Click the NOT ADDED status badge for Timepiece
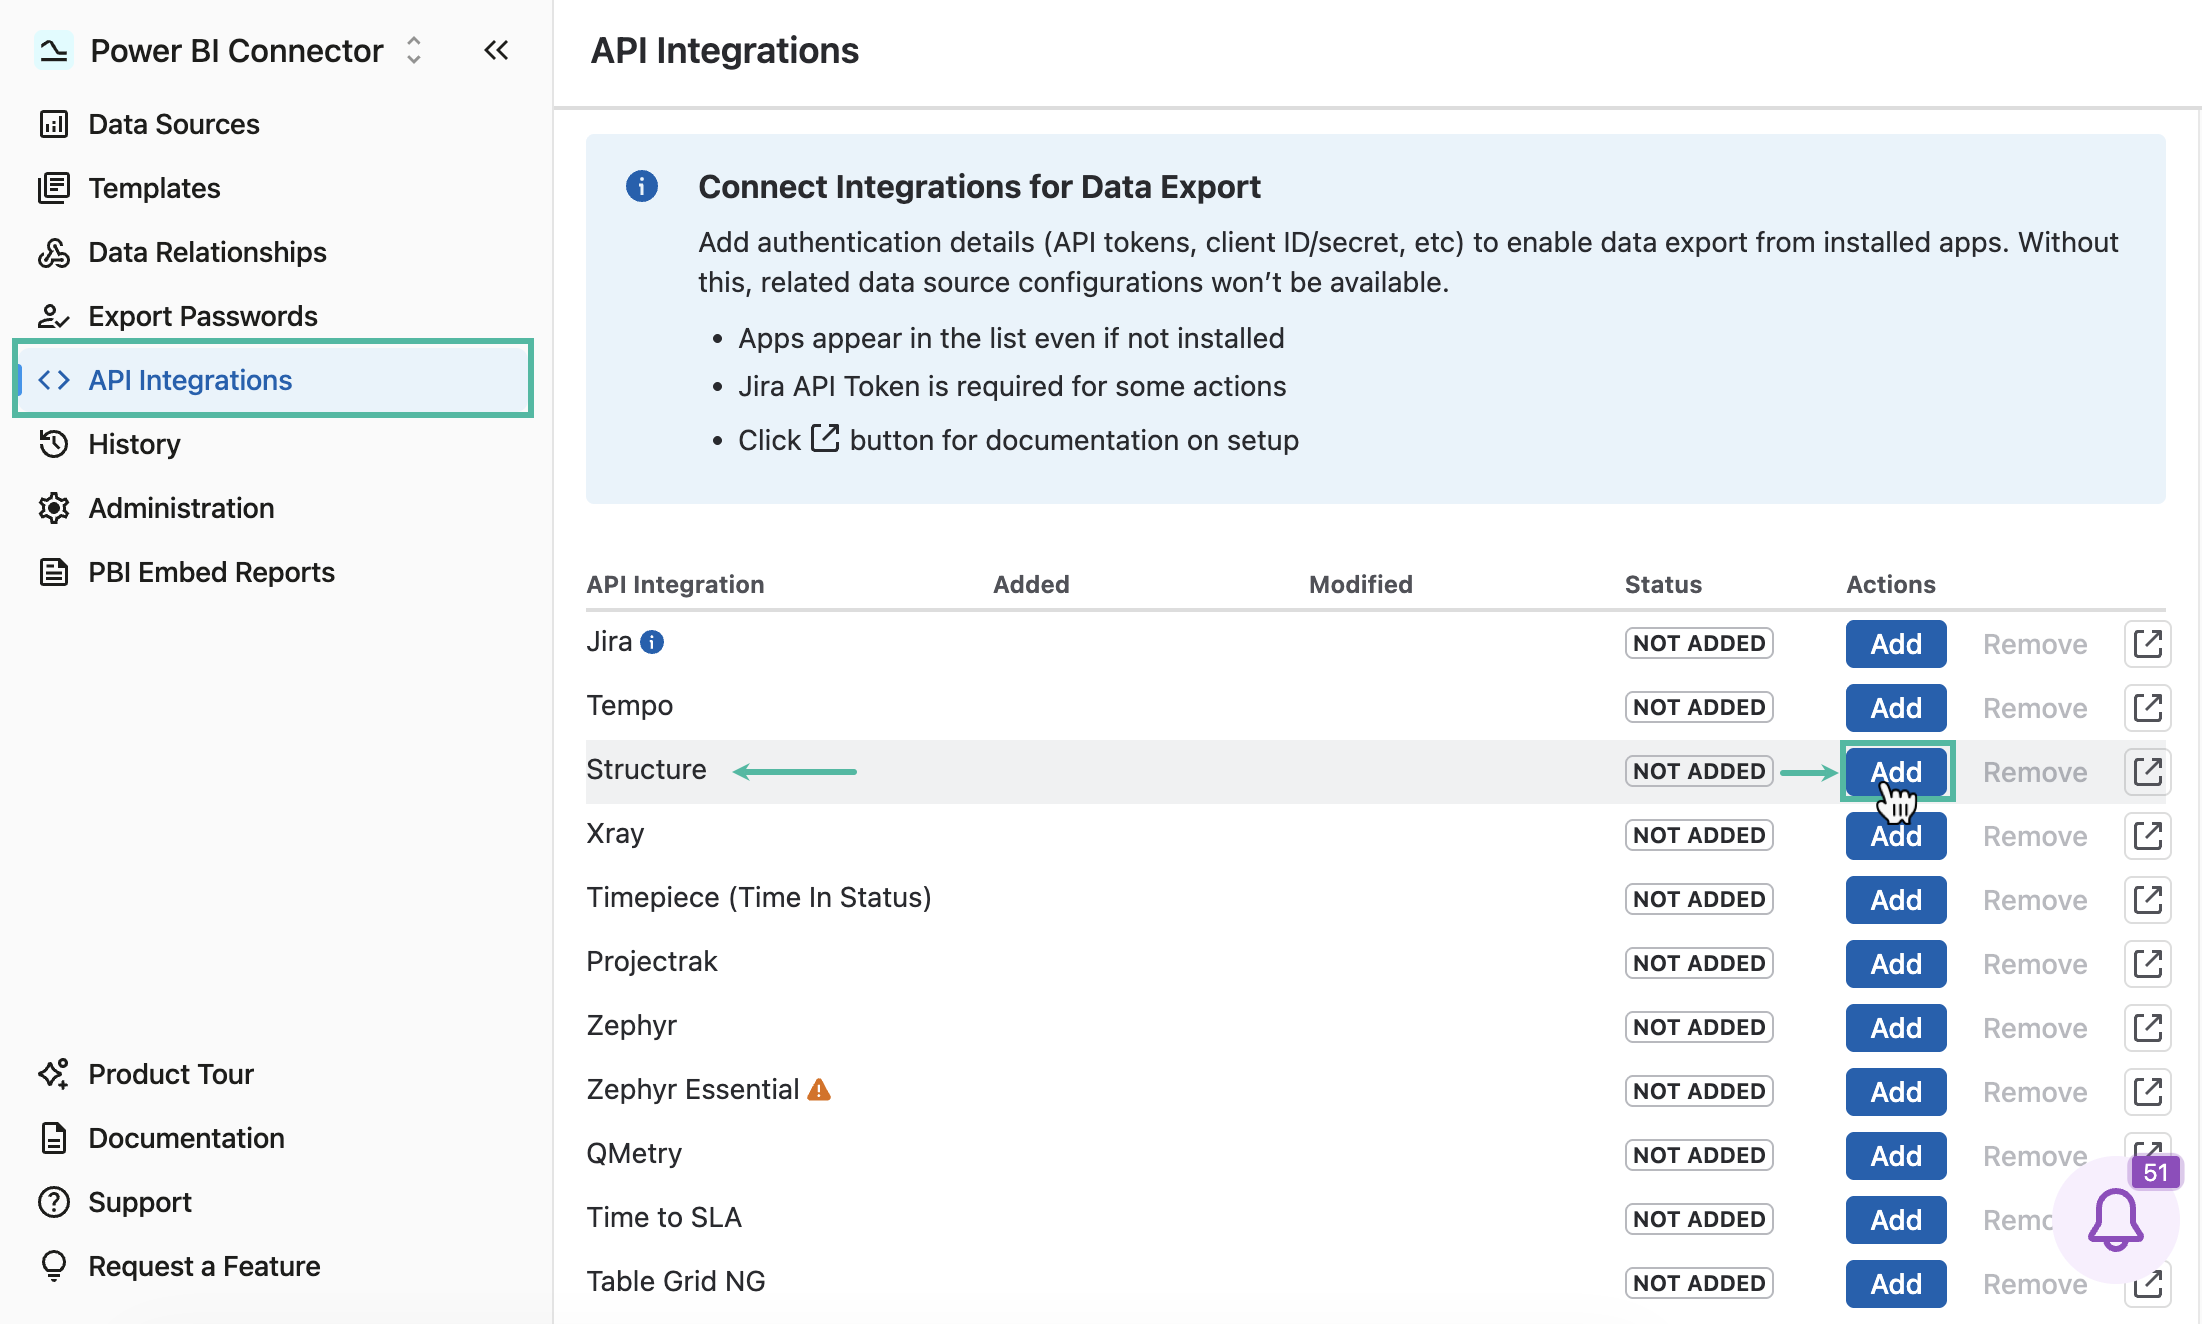This screenshot has height=1324, width=2202. (1699, 899)
